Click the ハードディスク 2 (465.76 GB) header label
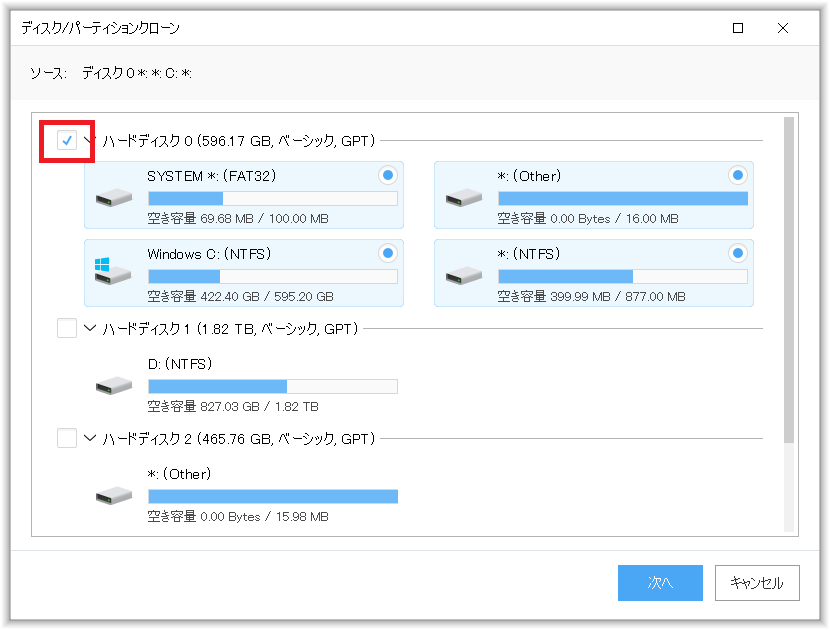This screenshot has height=630, width=830. 239,439
